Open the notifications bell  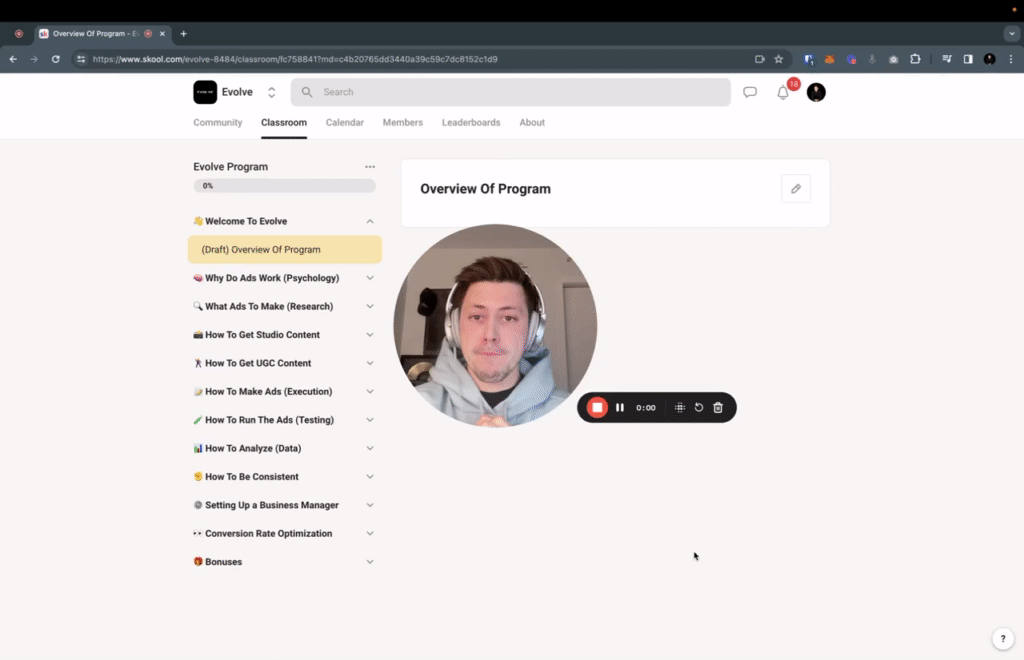click(x=783, y=92)
